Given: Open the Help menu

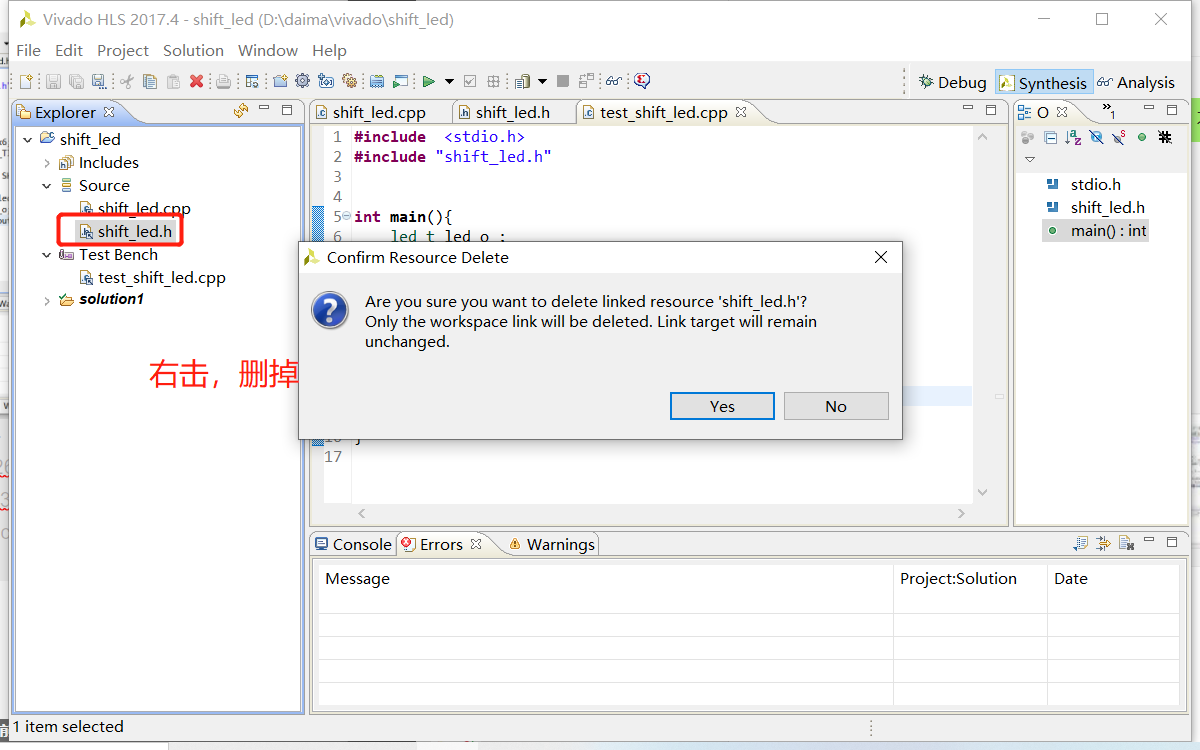Looking at the screenshot, I should point(329,50).
